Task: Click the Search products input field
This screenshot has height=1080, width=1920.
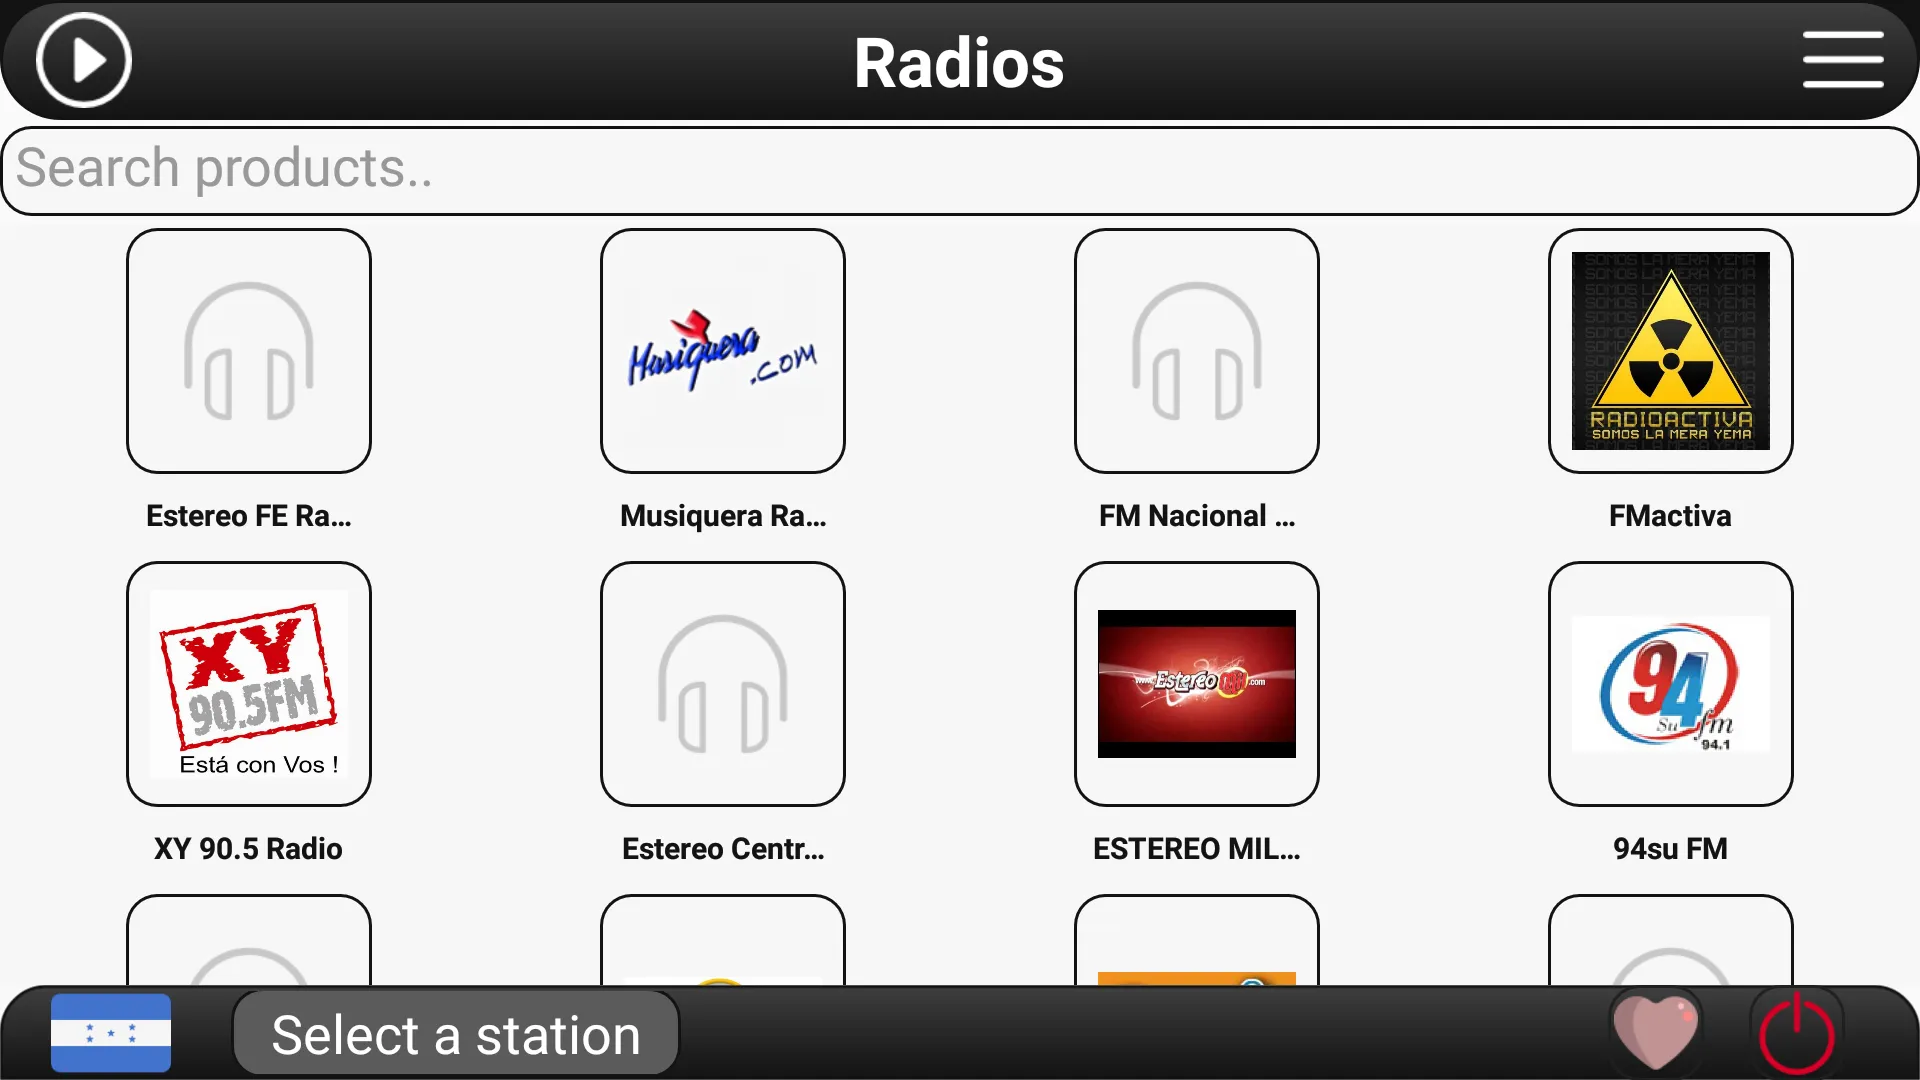Action: [x=960, y=169]
